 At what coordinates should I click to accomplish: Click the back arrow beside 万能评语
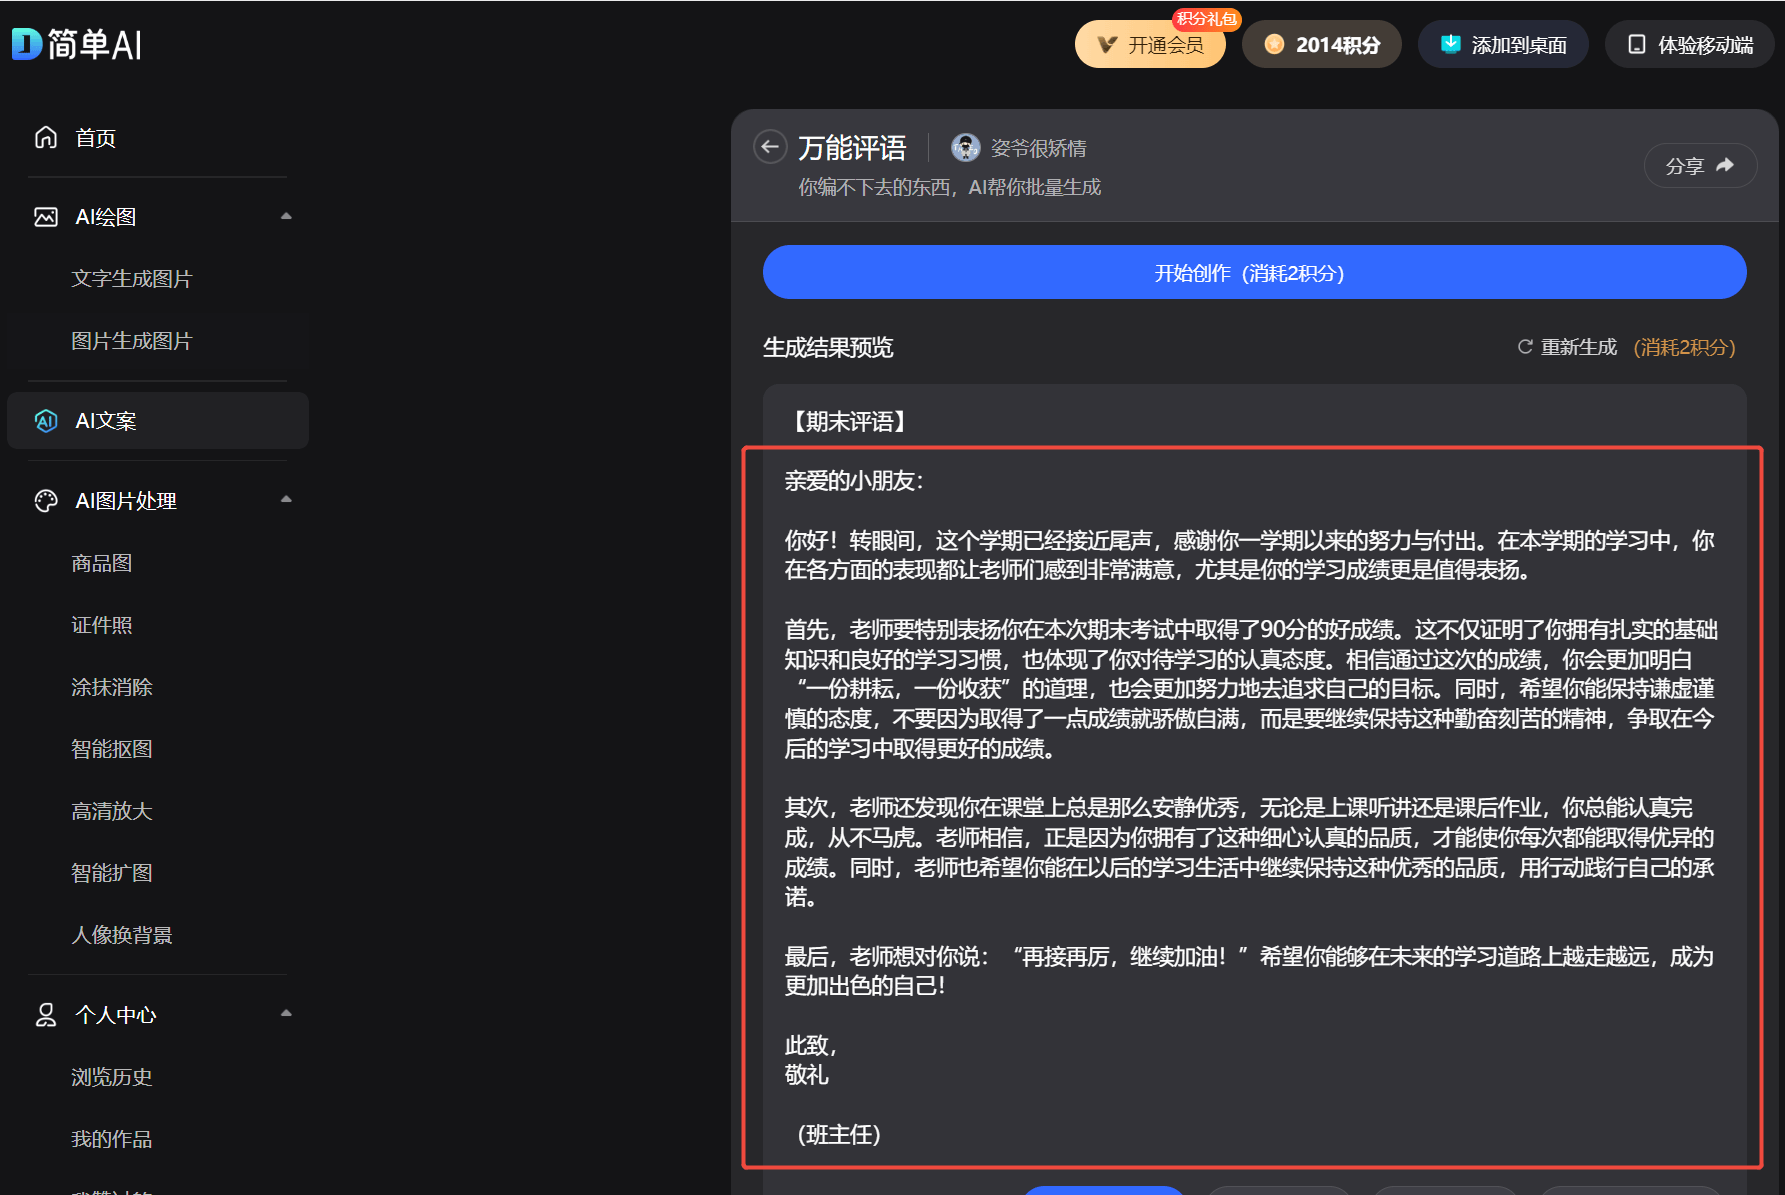(769, 148)
